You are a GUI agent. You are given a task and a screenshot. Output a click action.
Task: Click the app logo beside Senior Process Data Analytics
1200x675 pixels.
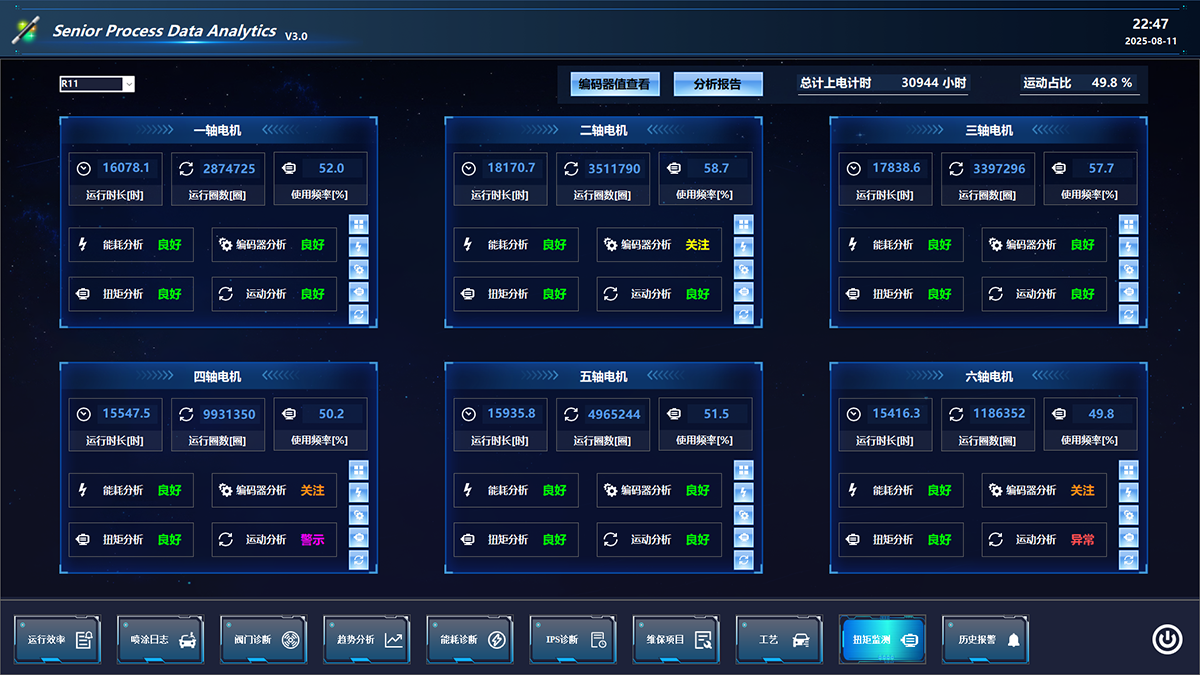pos(25,30)
